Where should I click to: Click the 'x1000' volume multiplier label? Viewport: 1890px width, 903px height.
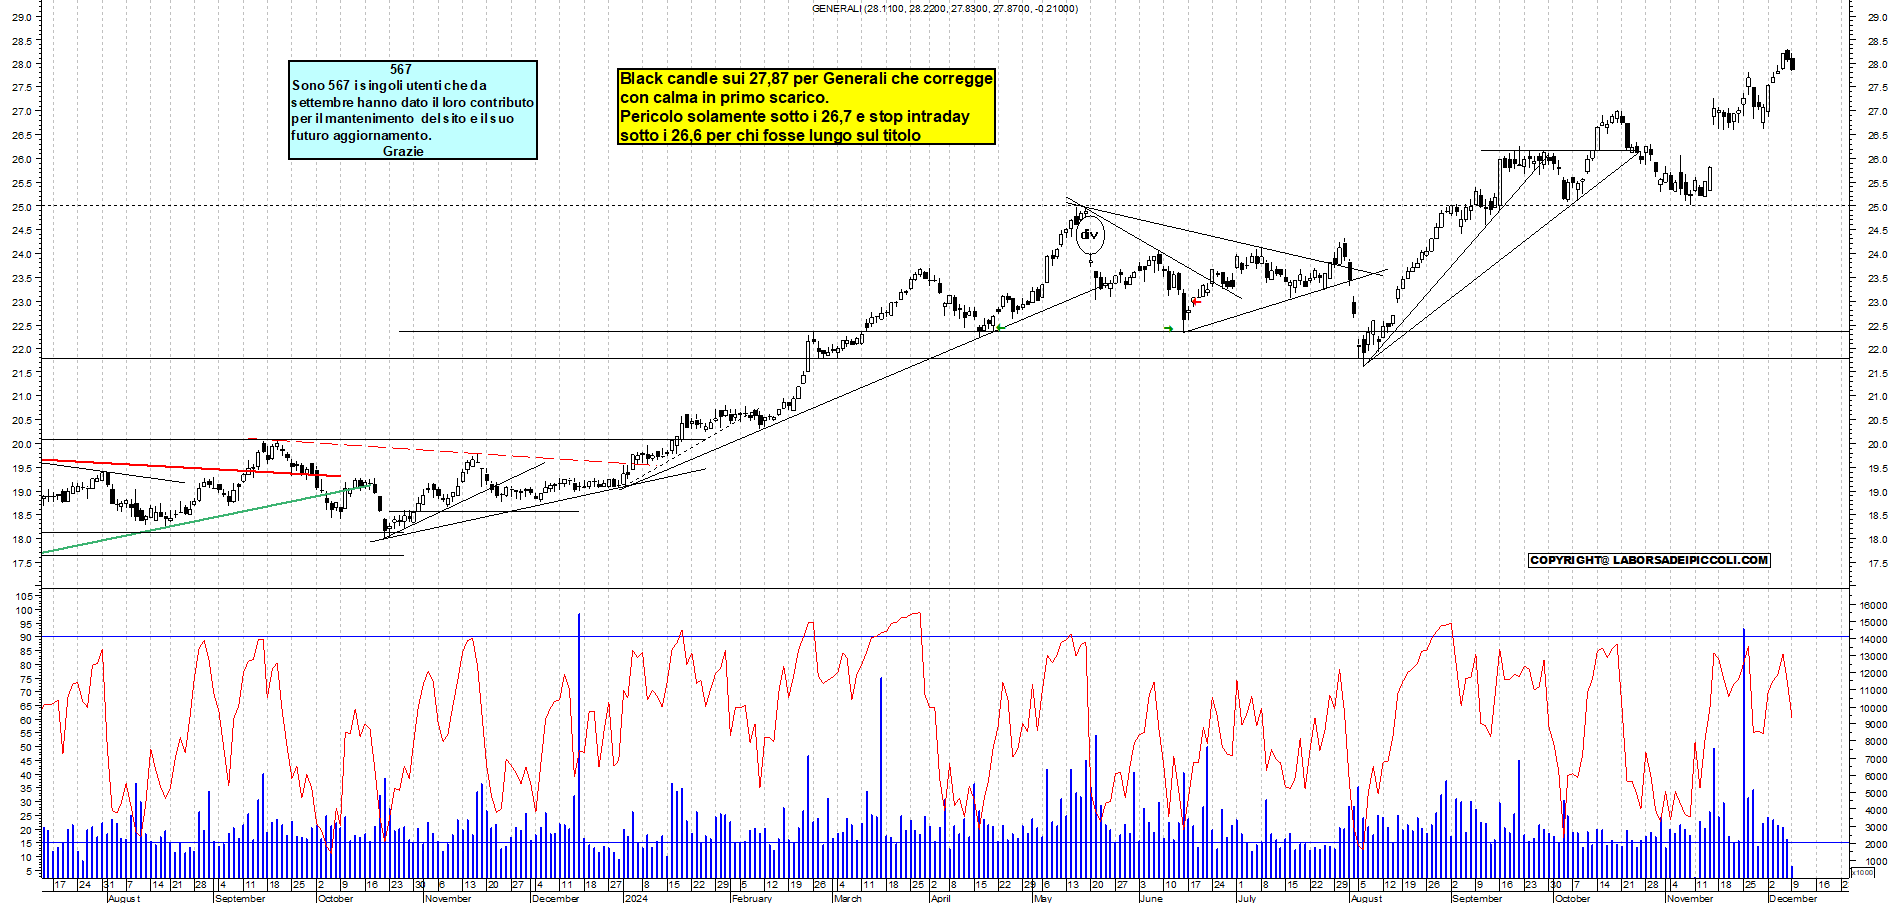coord(1864,873)
